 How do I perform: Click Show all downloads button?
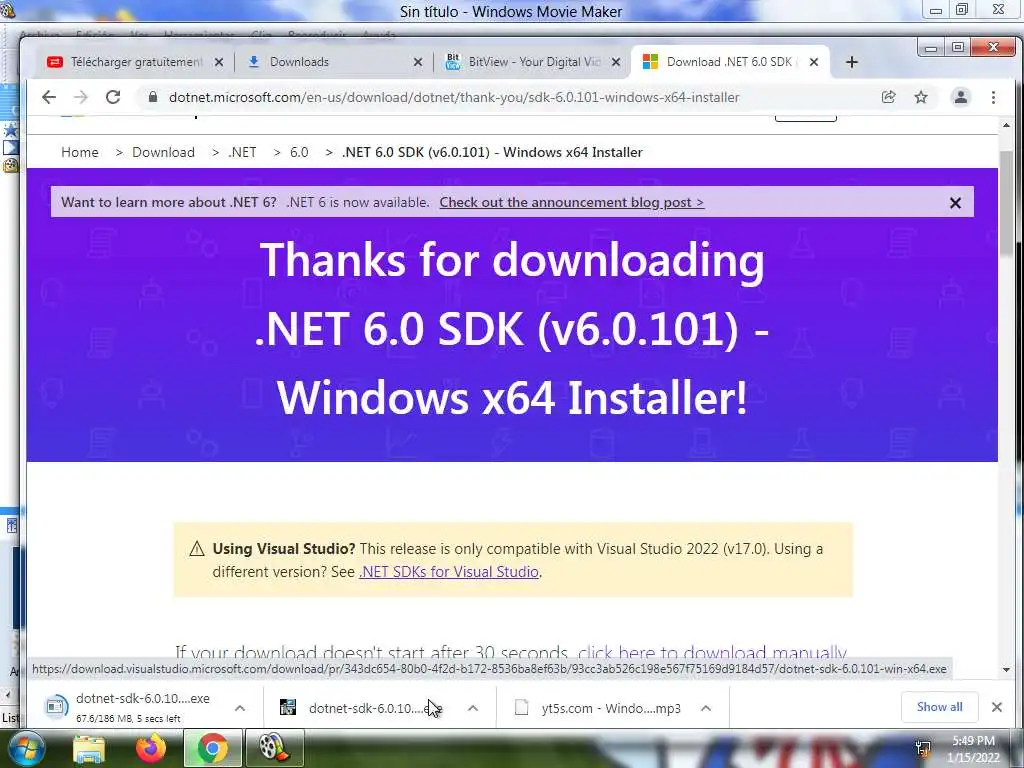939,707
